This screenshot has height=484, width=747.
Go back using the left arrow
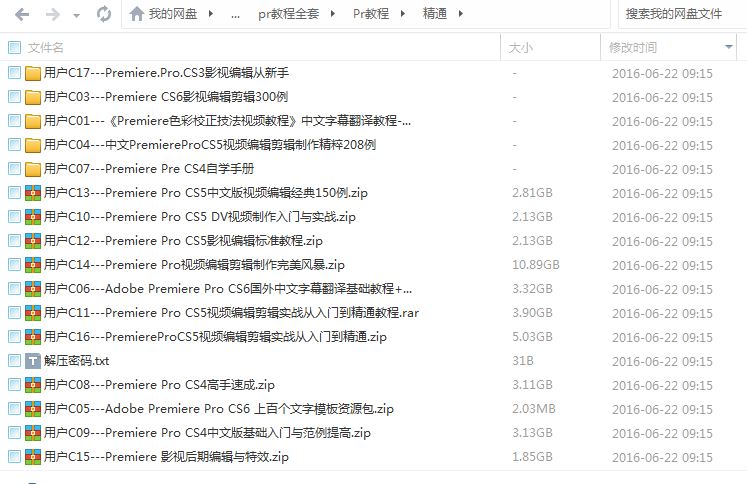click(21, 15)
